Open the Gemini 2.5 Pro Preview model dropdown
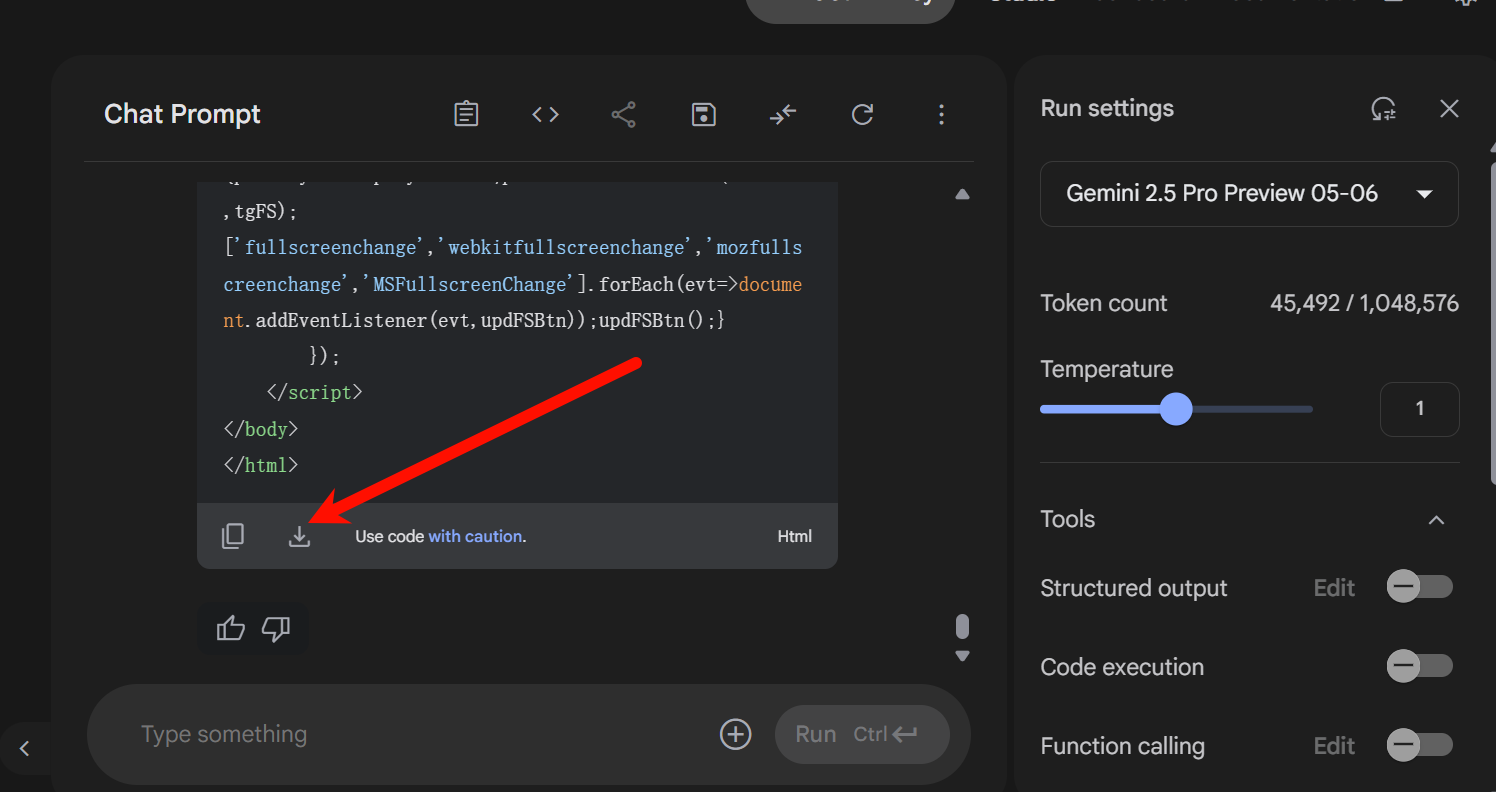This screenshot has width=1496, height=792. pyautogui.click(x=1249, y=194)
